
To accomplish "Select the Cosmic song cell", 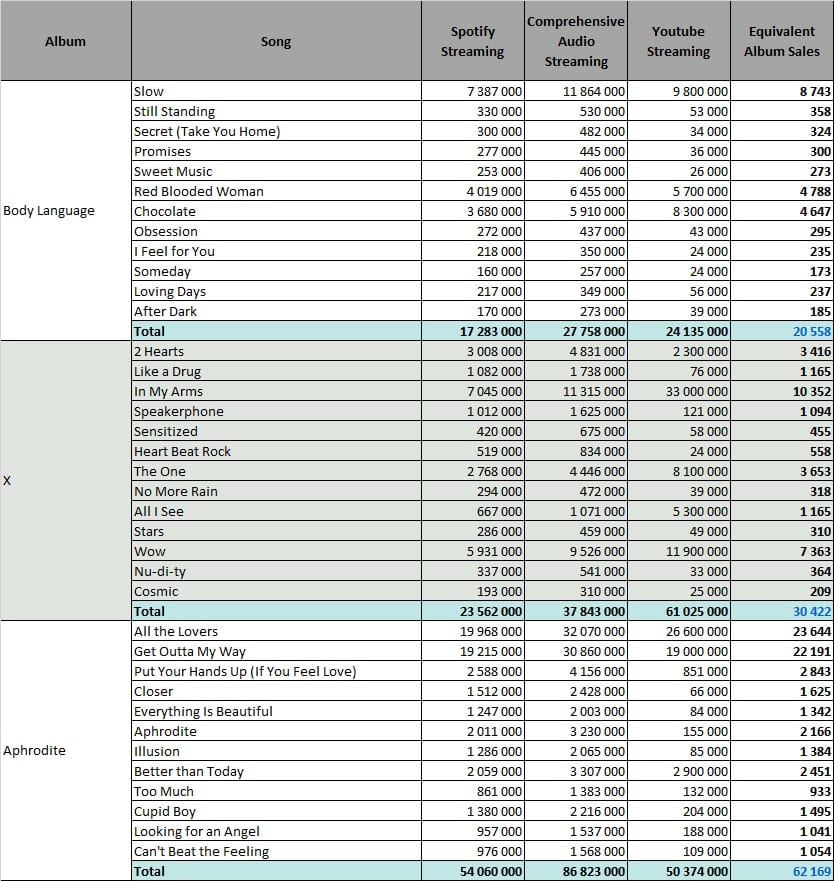I will (x=276, y=591).
